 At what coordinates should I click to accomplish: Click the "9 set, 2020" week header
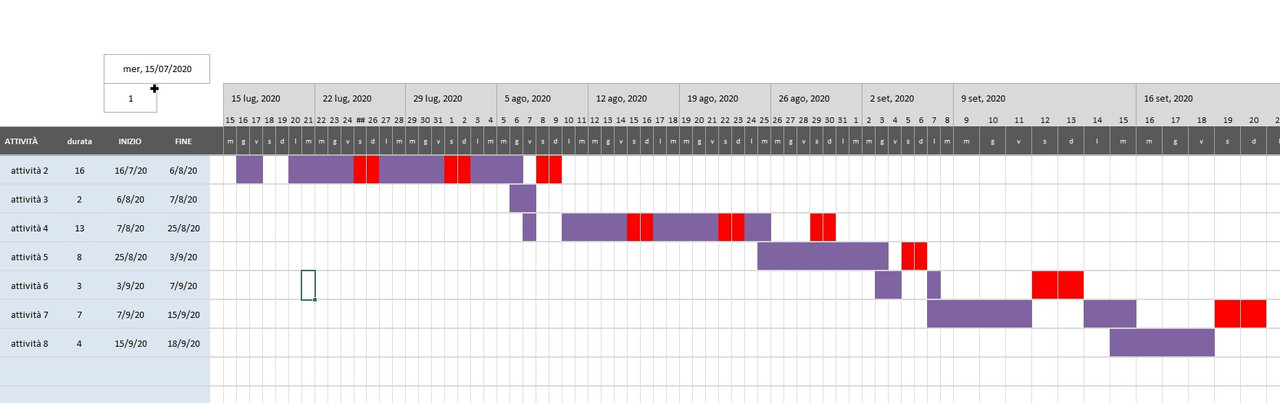(1044, 99)
